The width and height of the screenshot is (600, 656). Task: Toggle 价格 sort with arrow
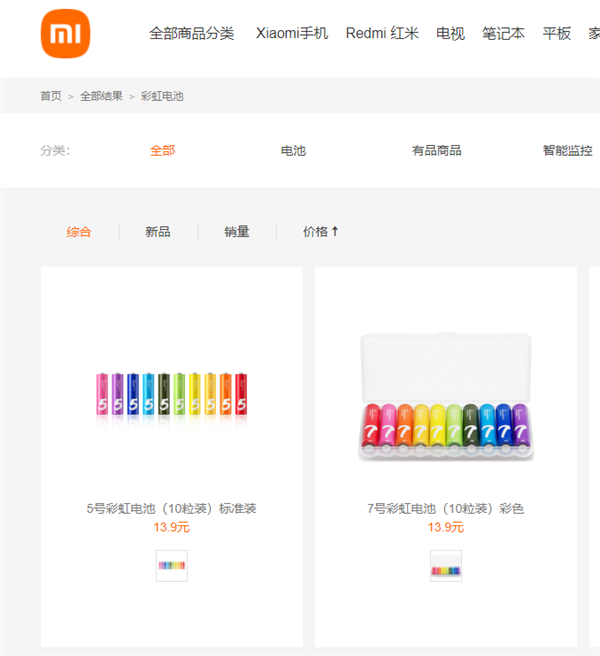tap(321, 232)
